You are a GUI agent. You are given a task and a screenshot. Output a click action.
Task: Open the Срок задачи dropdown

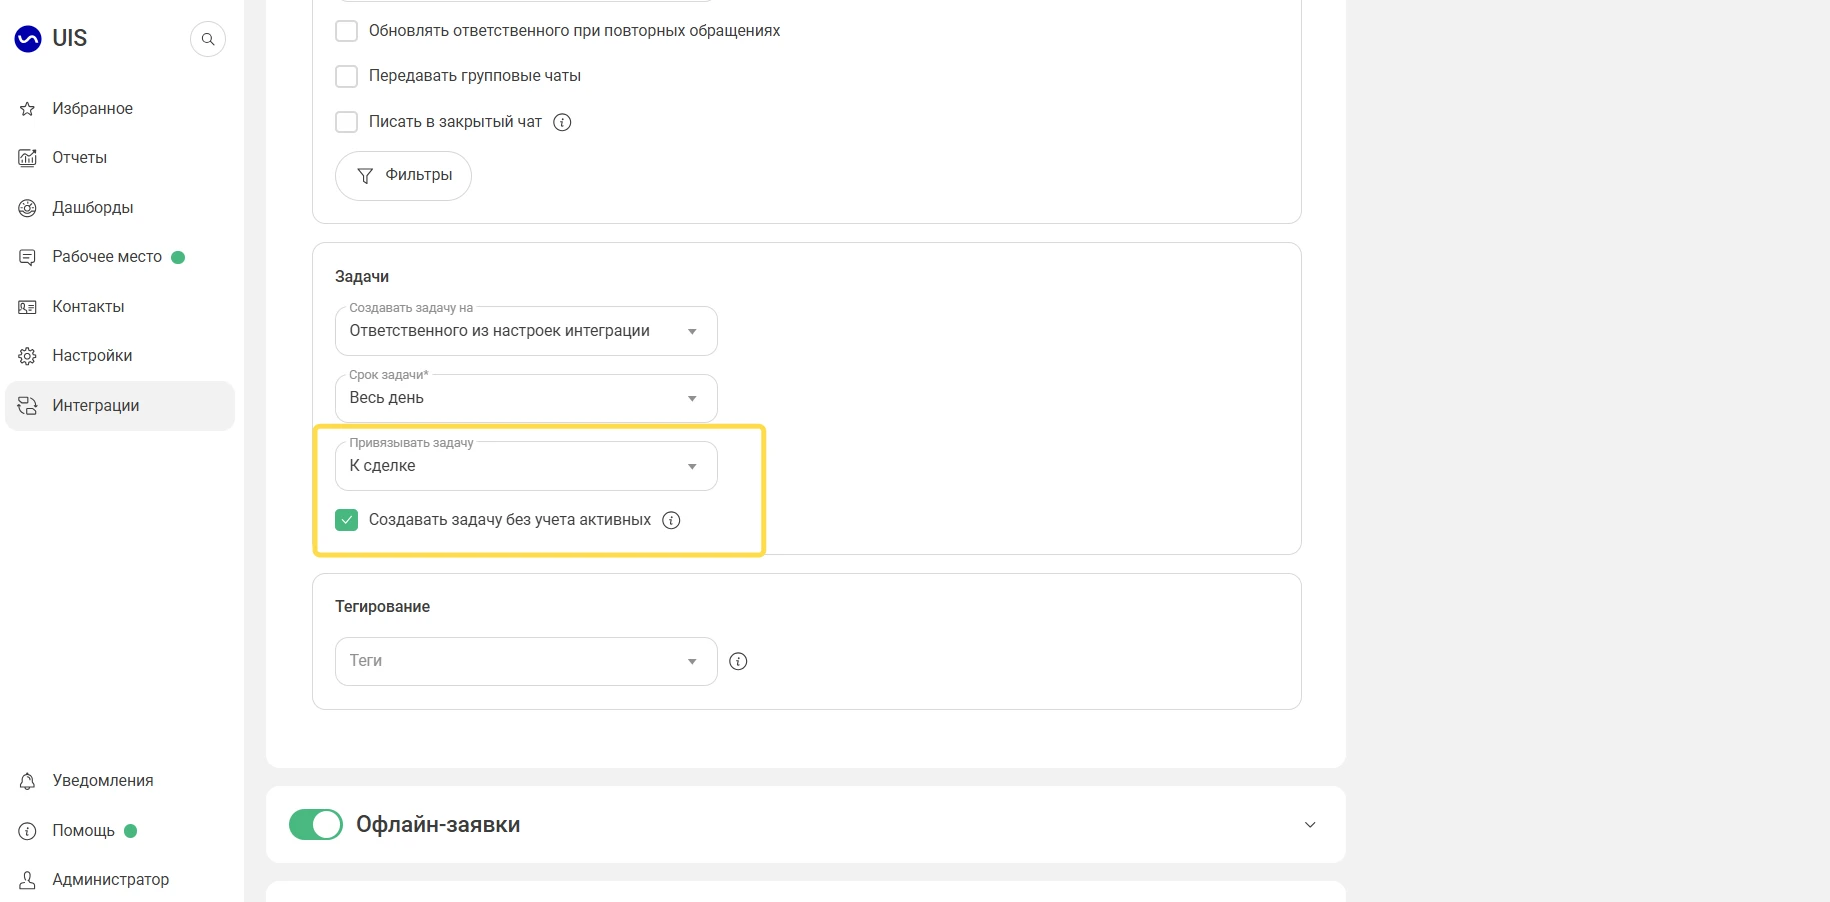click(526, 398)
